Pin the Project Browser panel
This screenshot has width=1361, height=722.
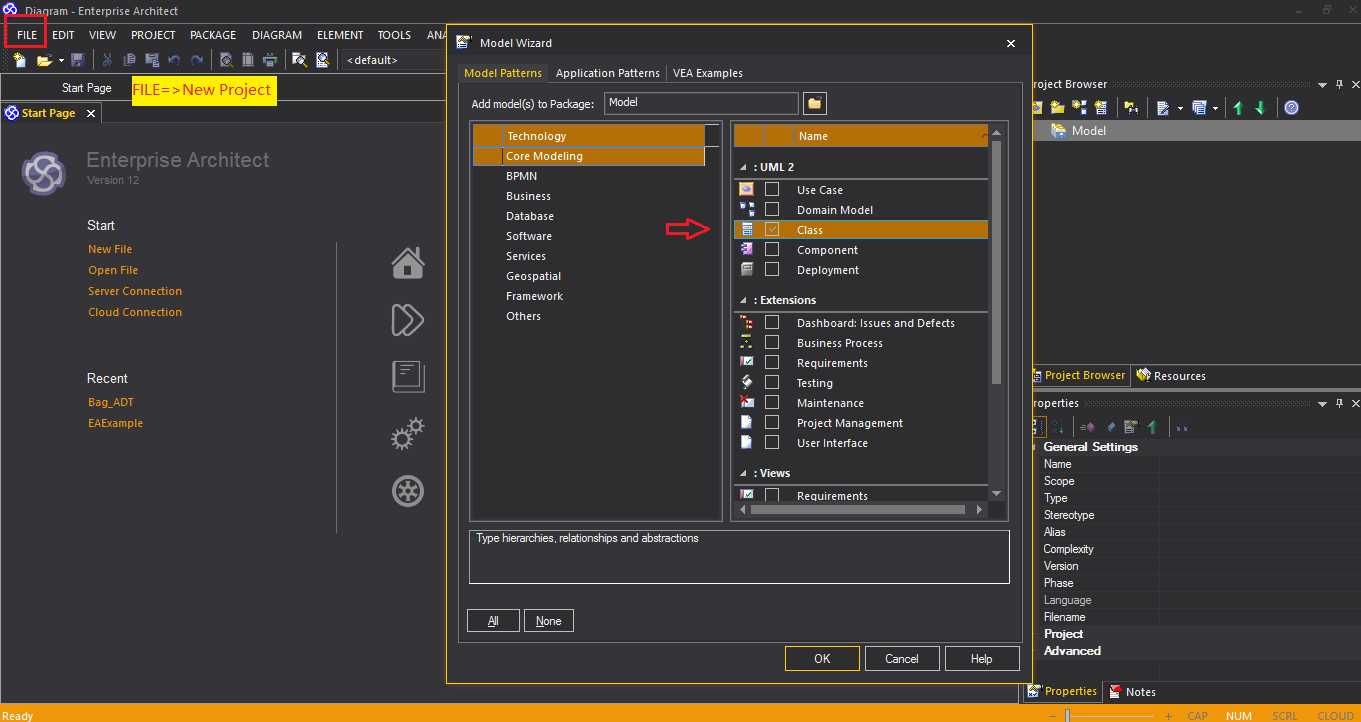[x=1340, y=85]
